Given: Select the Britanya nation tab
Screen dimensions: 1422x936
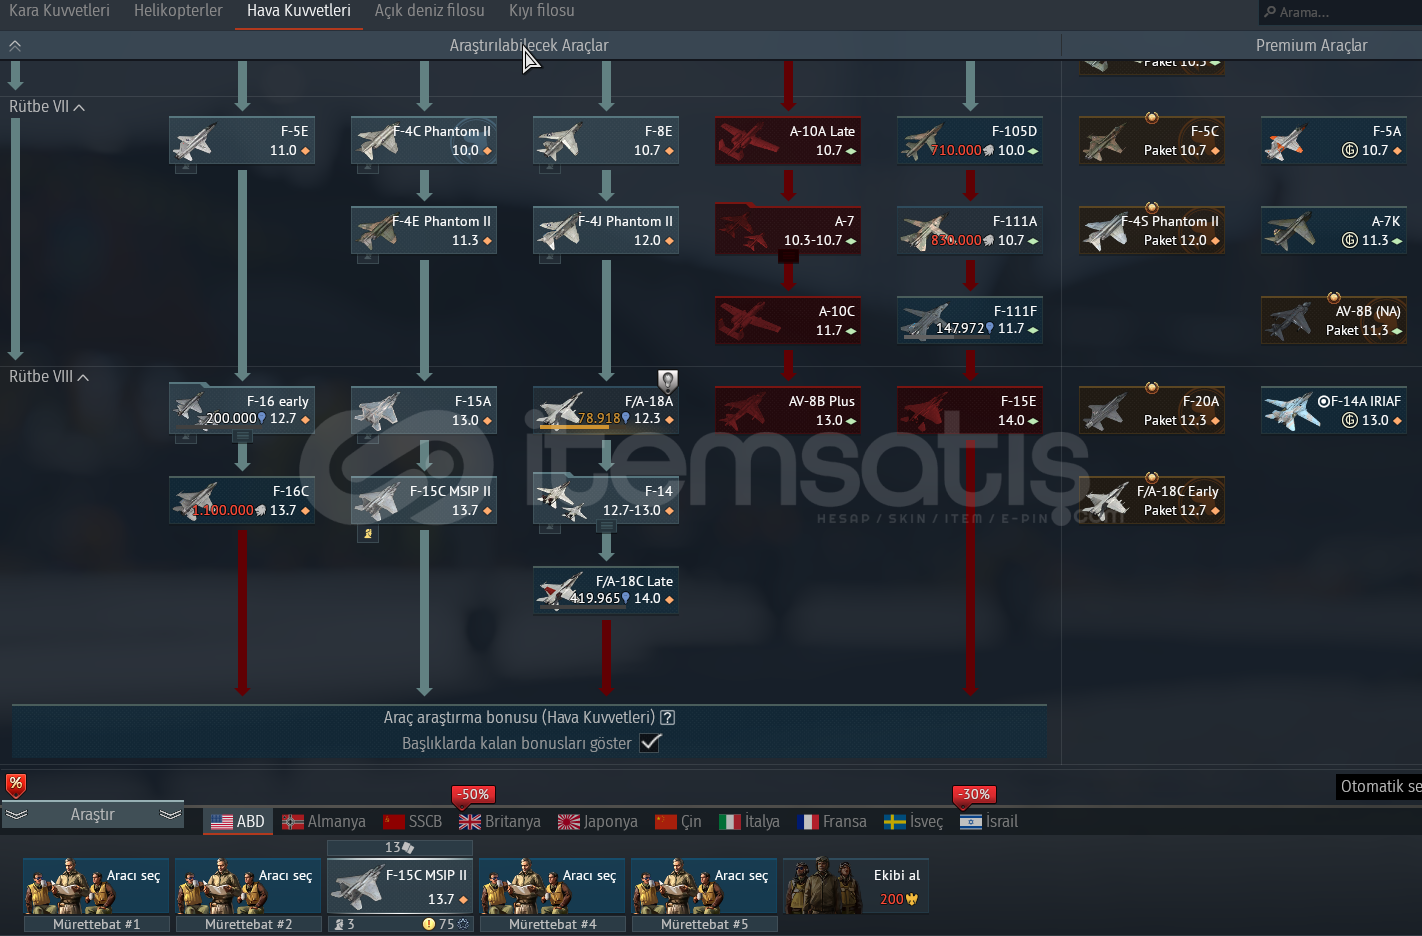Looking at the screenshot, I should pyautogui.click(x=500, y=822).
